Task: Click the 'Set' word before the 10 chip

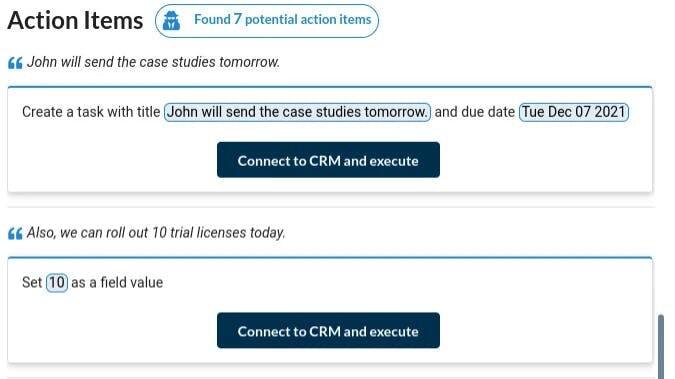Action: click(32, 283)
